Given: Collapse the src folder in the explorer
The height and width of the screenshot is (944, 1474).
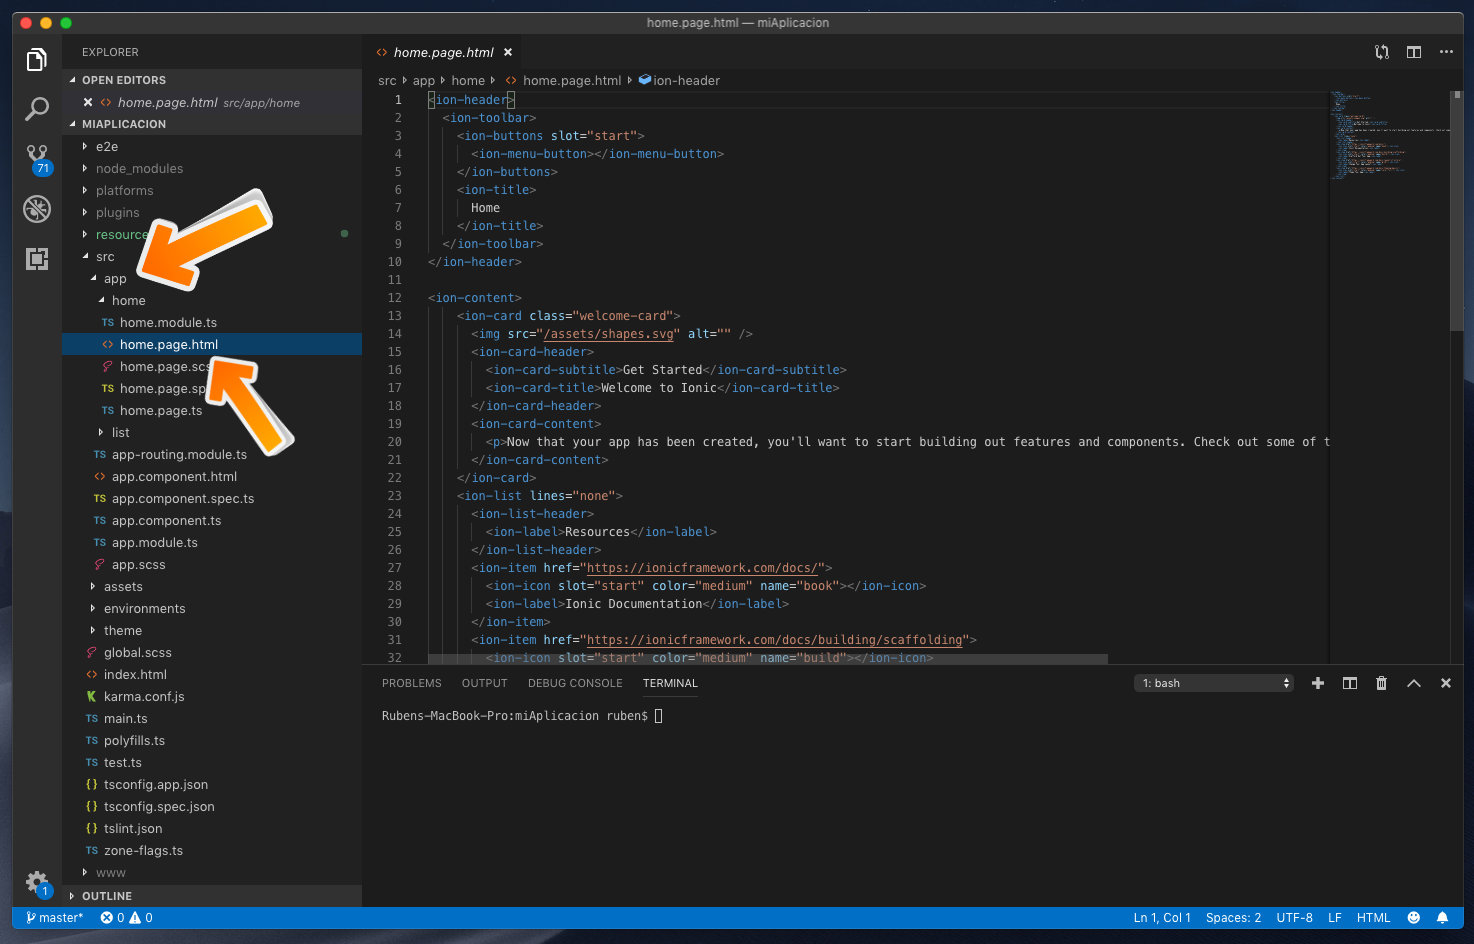Looking at the screenshot, I should point(104,256).
